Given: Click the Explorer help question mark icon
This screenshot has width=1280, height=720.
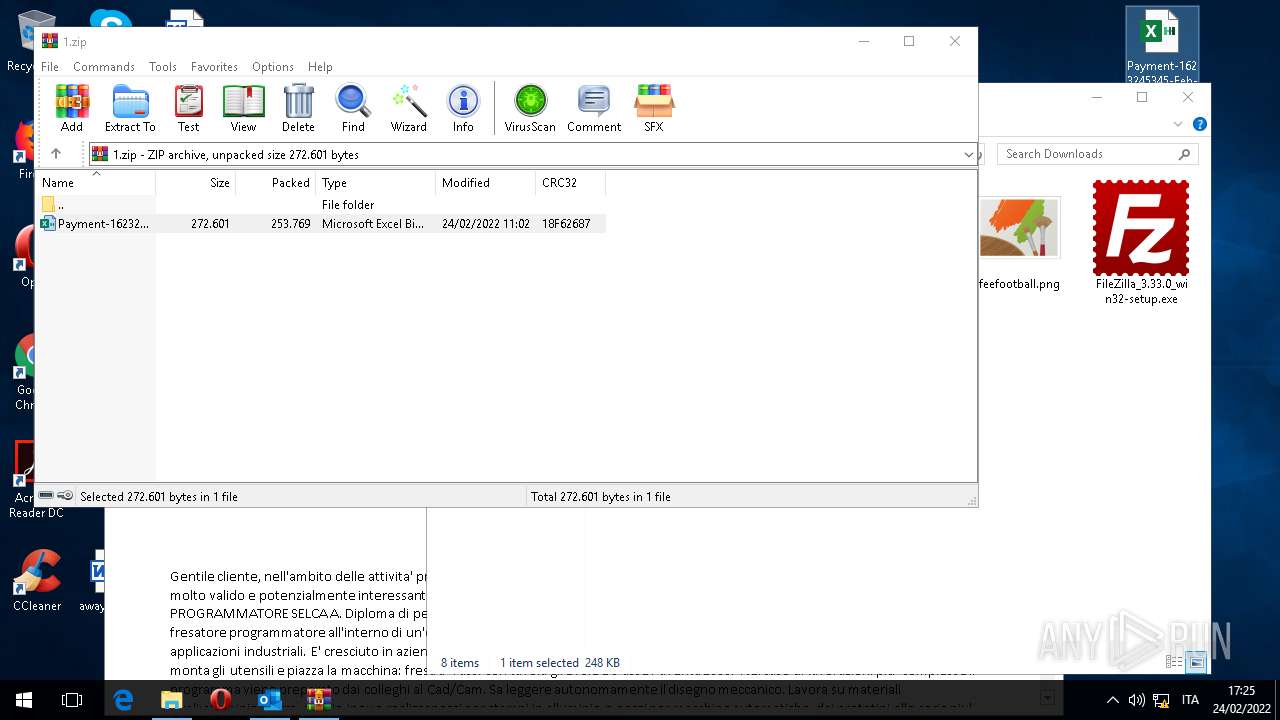Looking at the screenshot, I should click(1200, 124).
